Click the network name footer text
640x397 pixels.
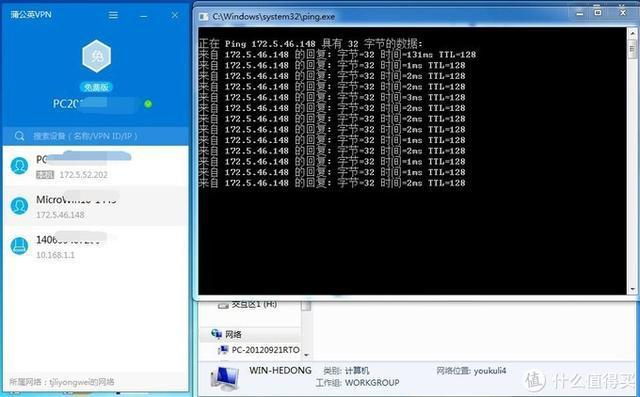coord(62,382)
